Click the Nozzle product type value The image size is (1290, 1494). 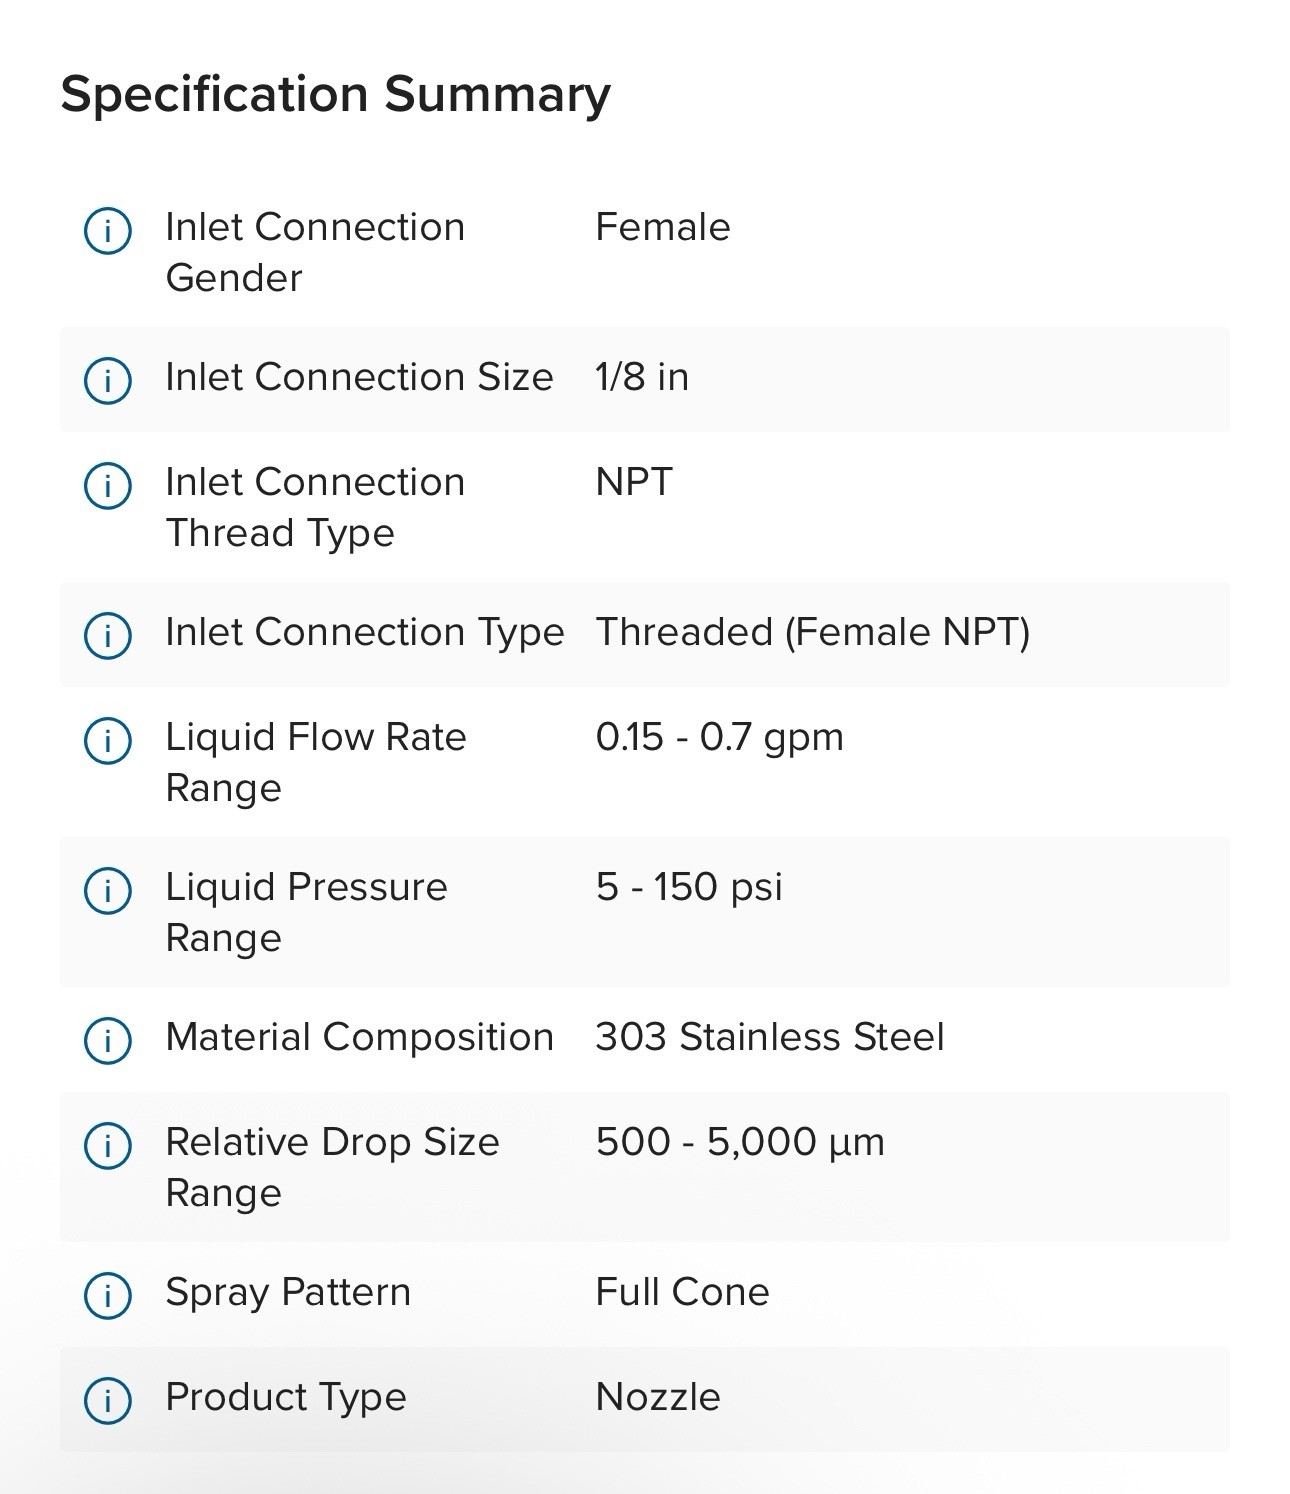[x=658, y=1397]
